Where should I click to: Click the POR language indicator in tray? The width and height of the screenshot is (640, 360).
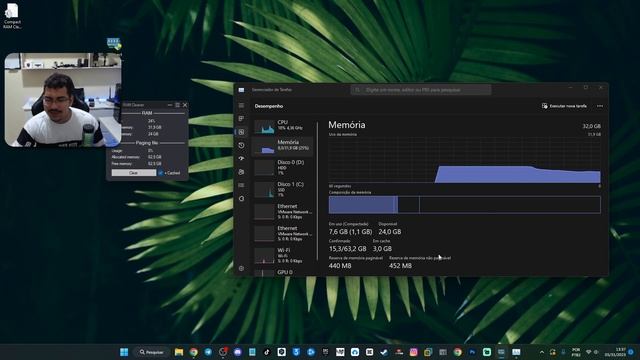coord(576,352)
